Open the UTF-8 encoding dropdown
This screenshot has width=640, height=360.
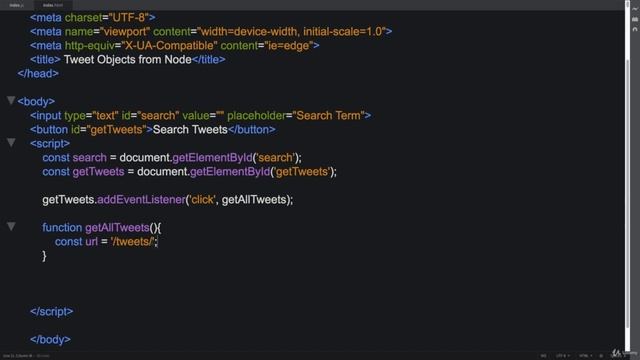(x=563, y=356)
